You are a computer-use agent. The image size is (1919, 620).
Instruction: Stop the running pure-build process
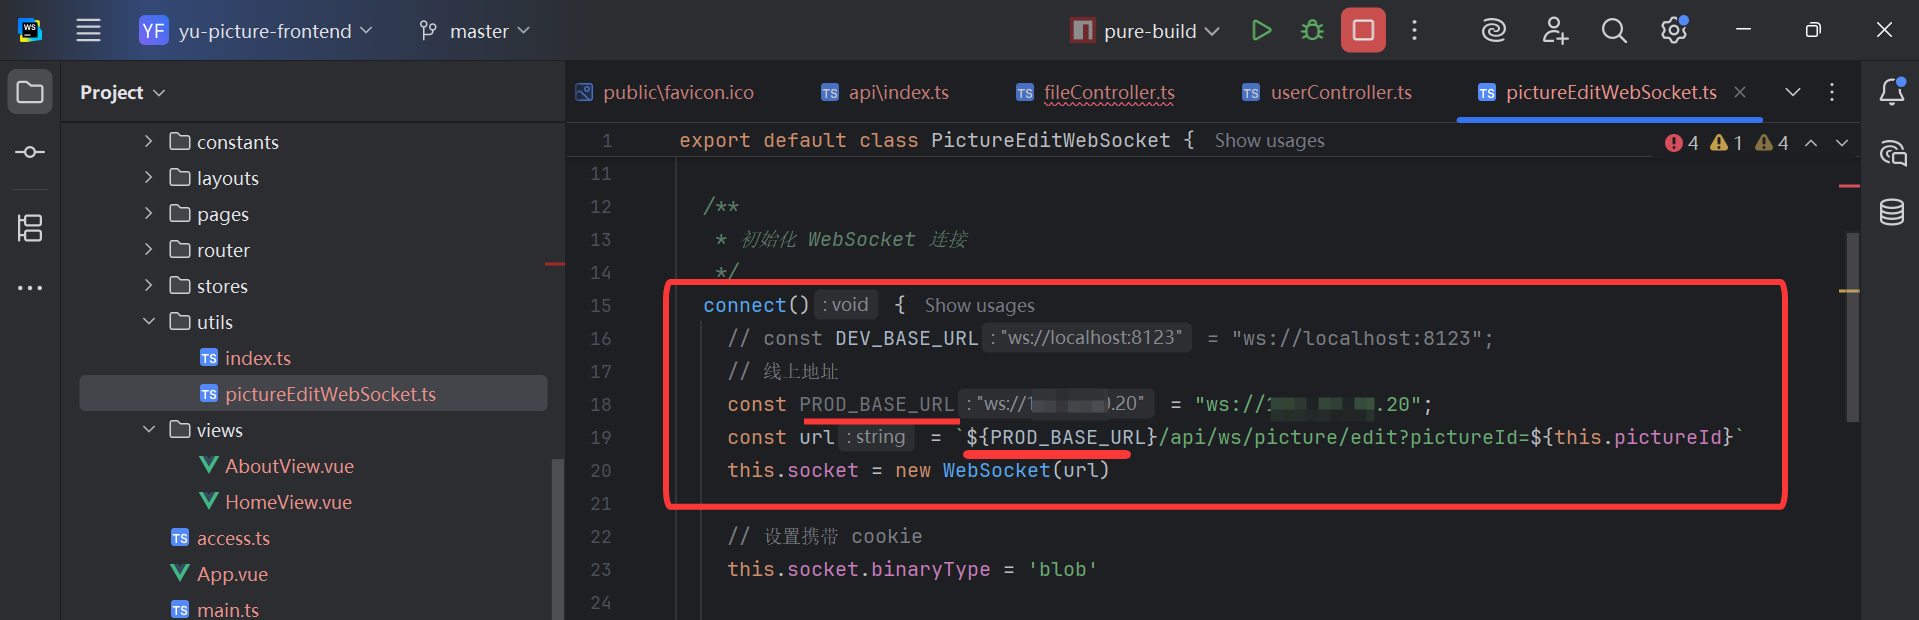(x=1363, y=31)
